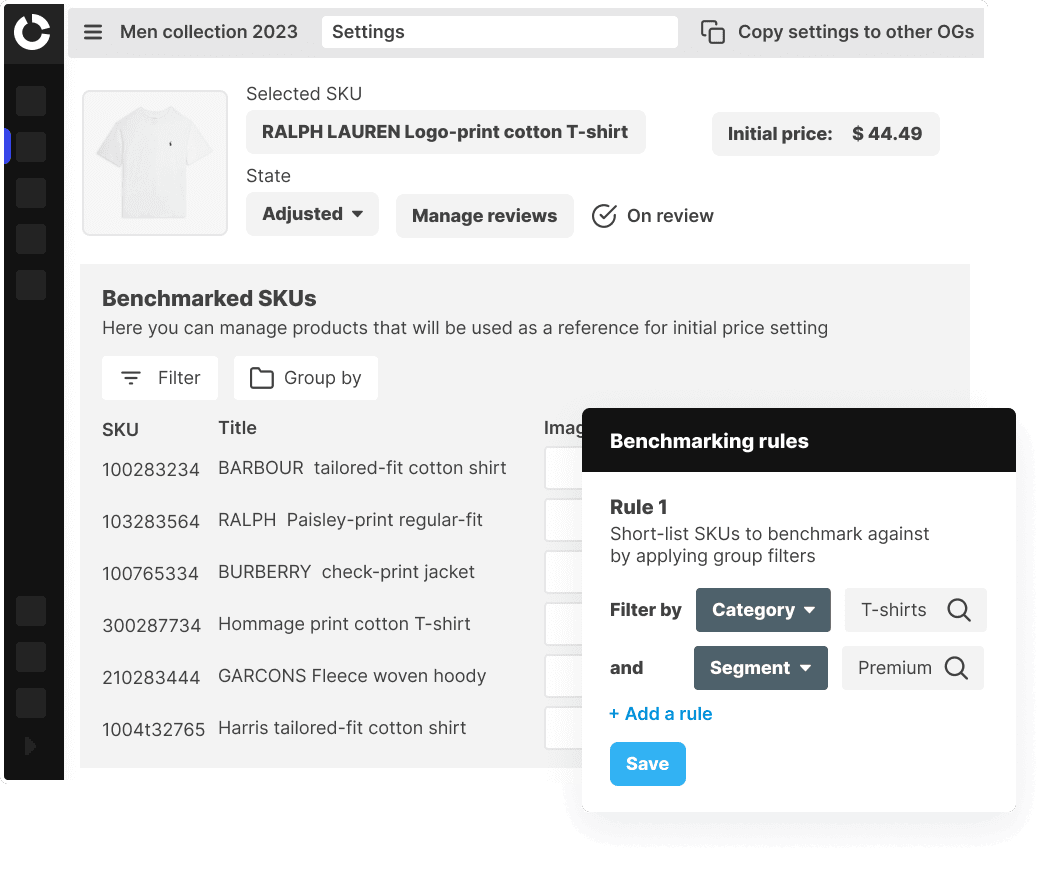
Task: Click the app logo in the top-left corner
Action: [x=33, y=32]
